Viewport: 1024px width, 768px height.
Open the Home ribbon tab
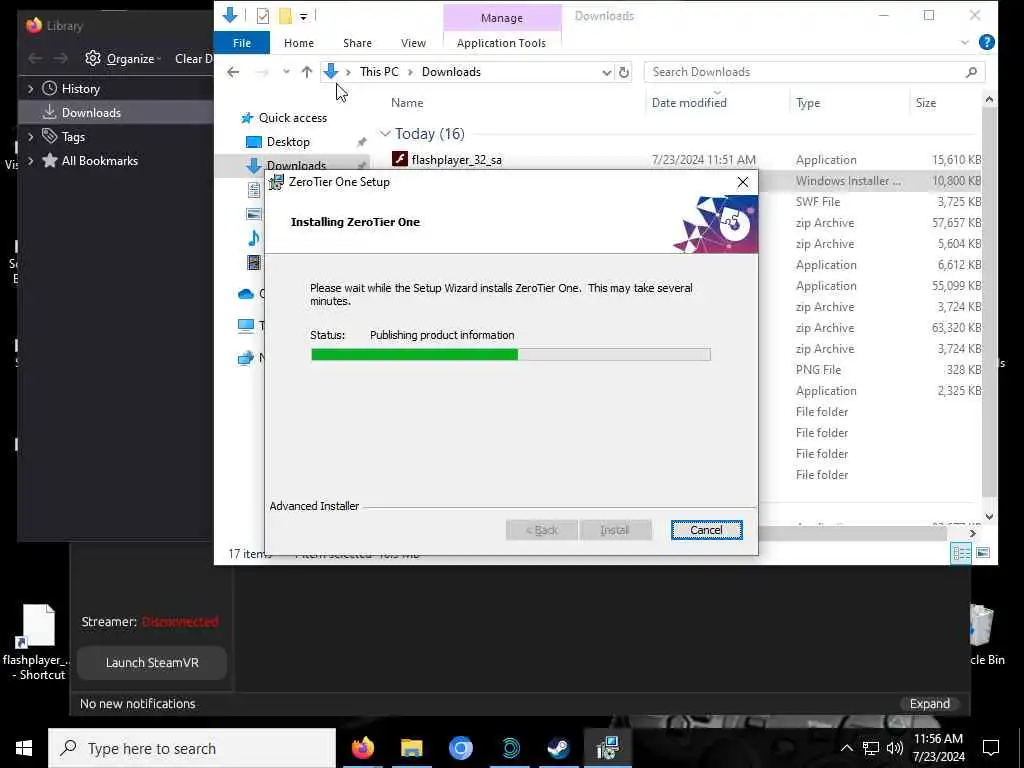pos(298,43)
